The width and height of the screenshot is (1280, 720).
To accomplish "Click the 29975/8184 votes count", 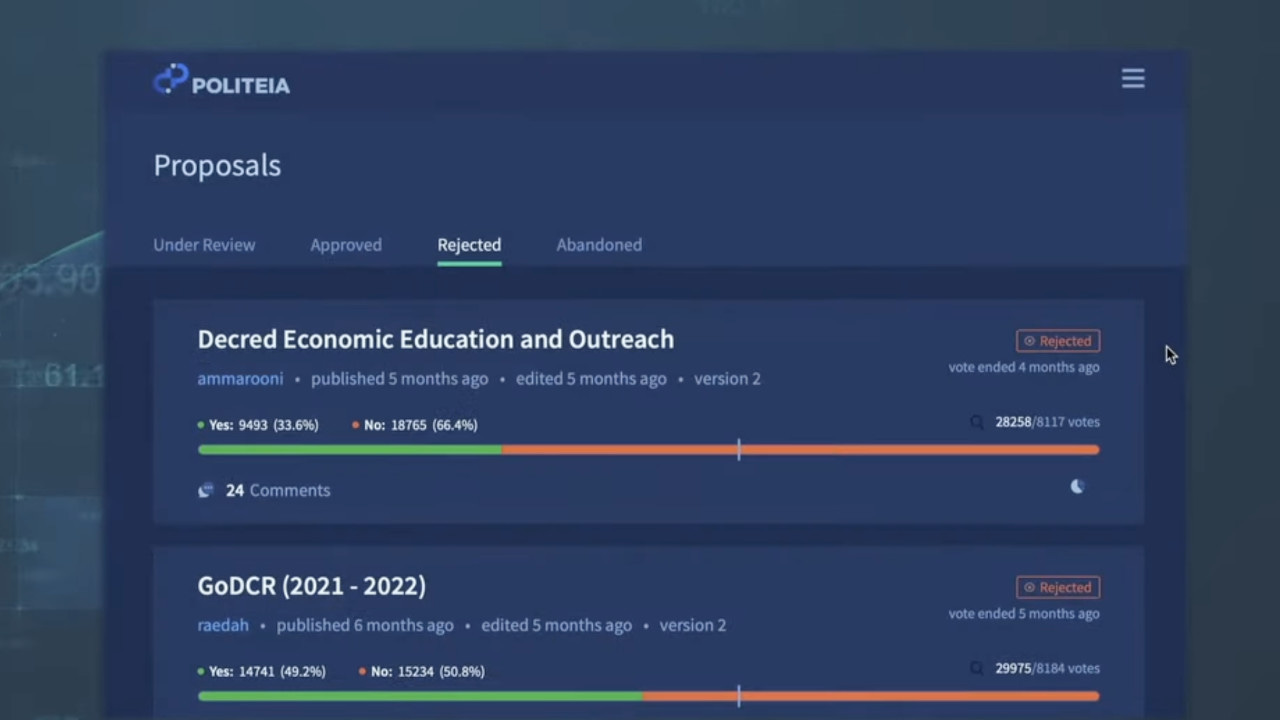I will coord(1047,668).
